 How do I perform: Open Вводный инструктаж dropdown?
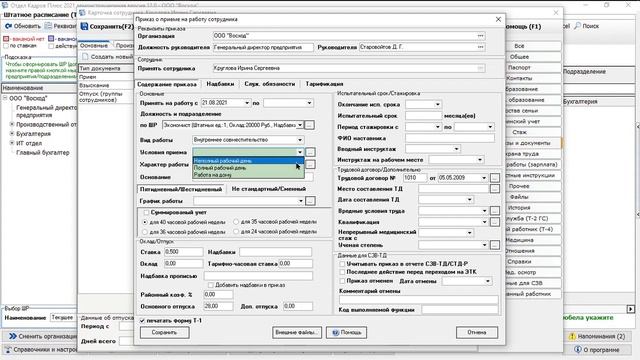(456, 149)
